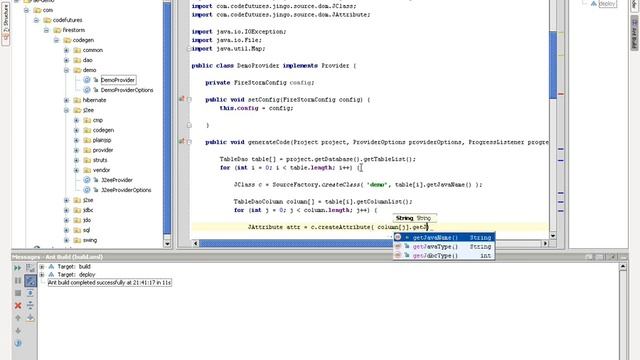The height and width of the screenshot is (360, 640).
Task: Expand the jdbc package
Action: click(x=67, y=210)
